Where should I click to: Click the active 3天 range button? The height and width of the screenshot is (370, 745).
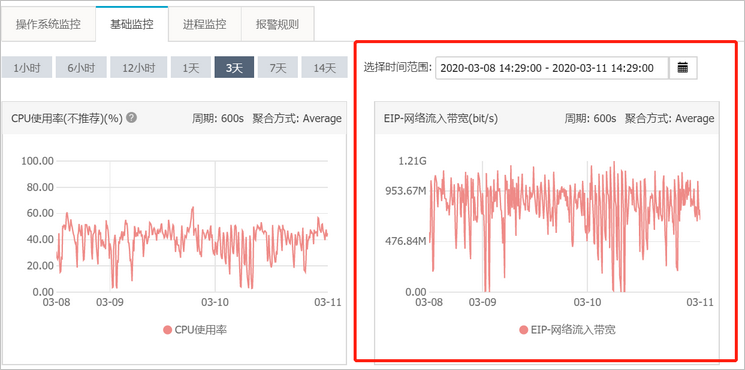pyautogui.click(x=234, y=67)
